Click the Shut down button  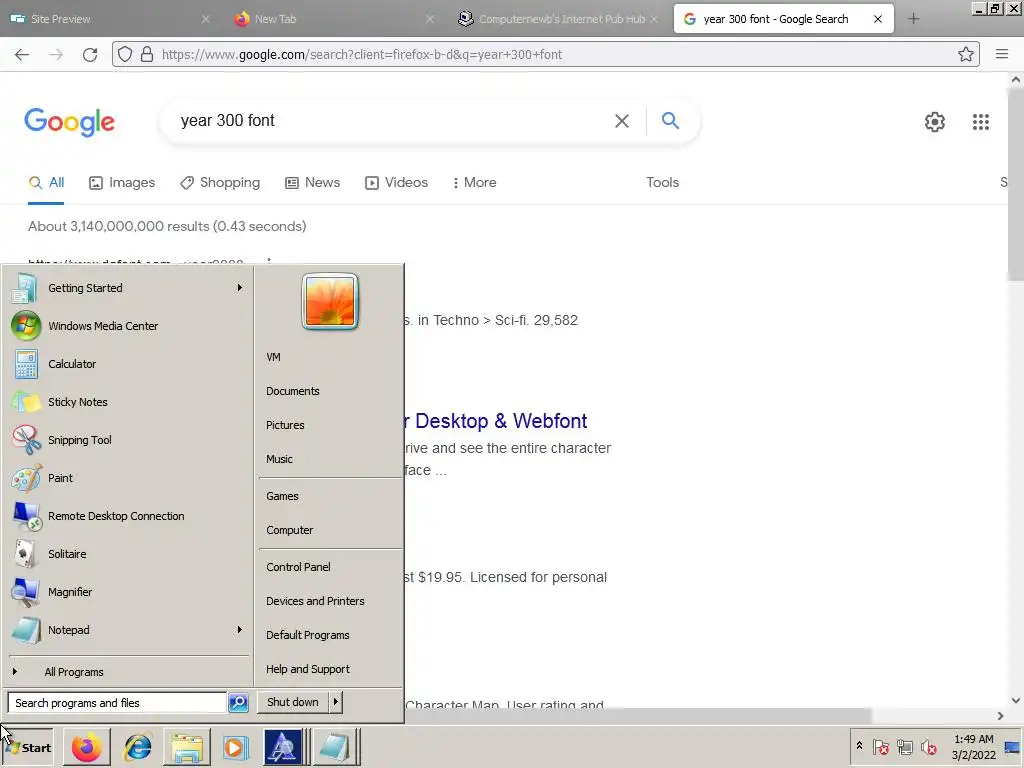coord(293,702)
